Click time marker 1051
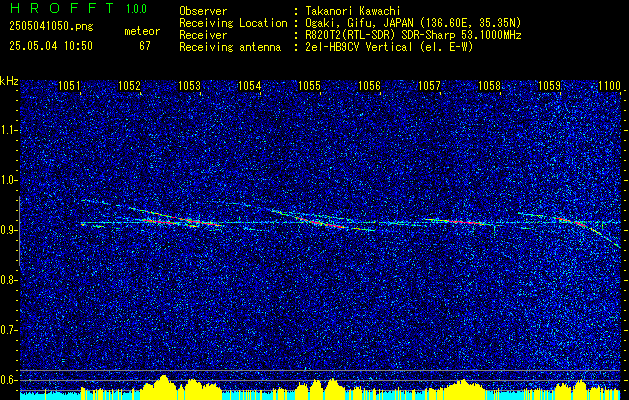Viewport: 629px width, 400px height. pos(69,85)
